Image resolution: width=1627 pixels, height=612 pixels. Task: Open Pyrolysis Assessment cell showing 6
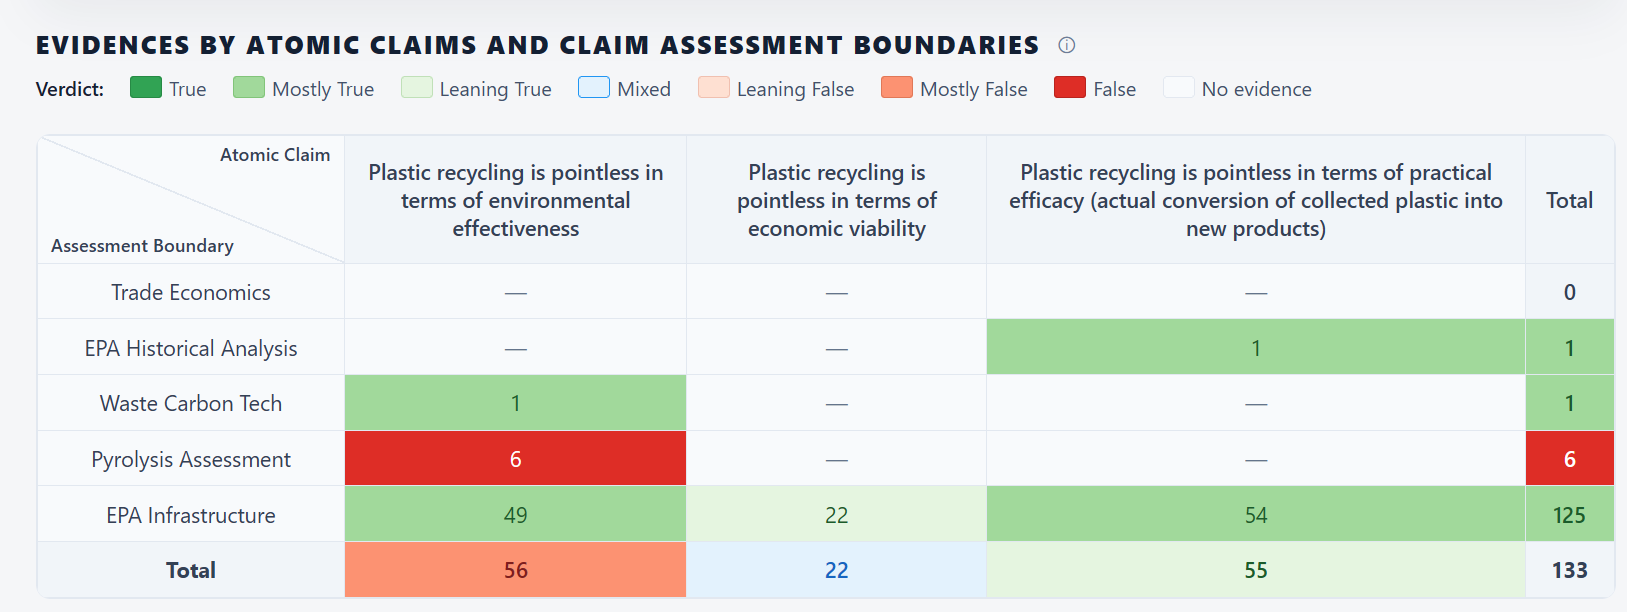click(x=515, y=459)
